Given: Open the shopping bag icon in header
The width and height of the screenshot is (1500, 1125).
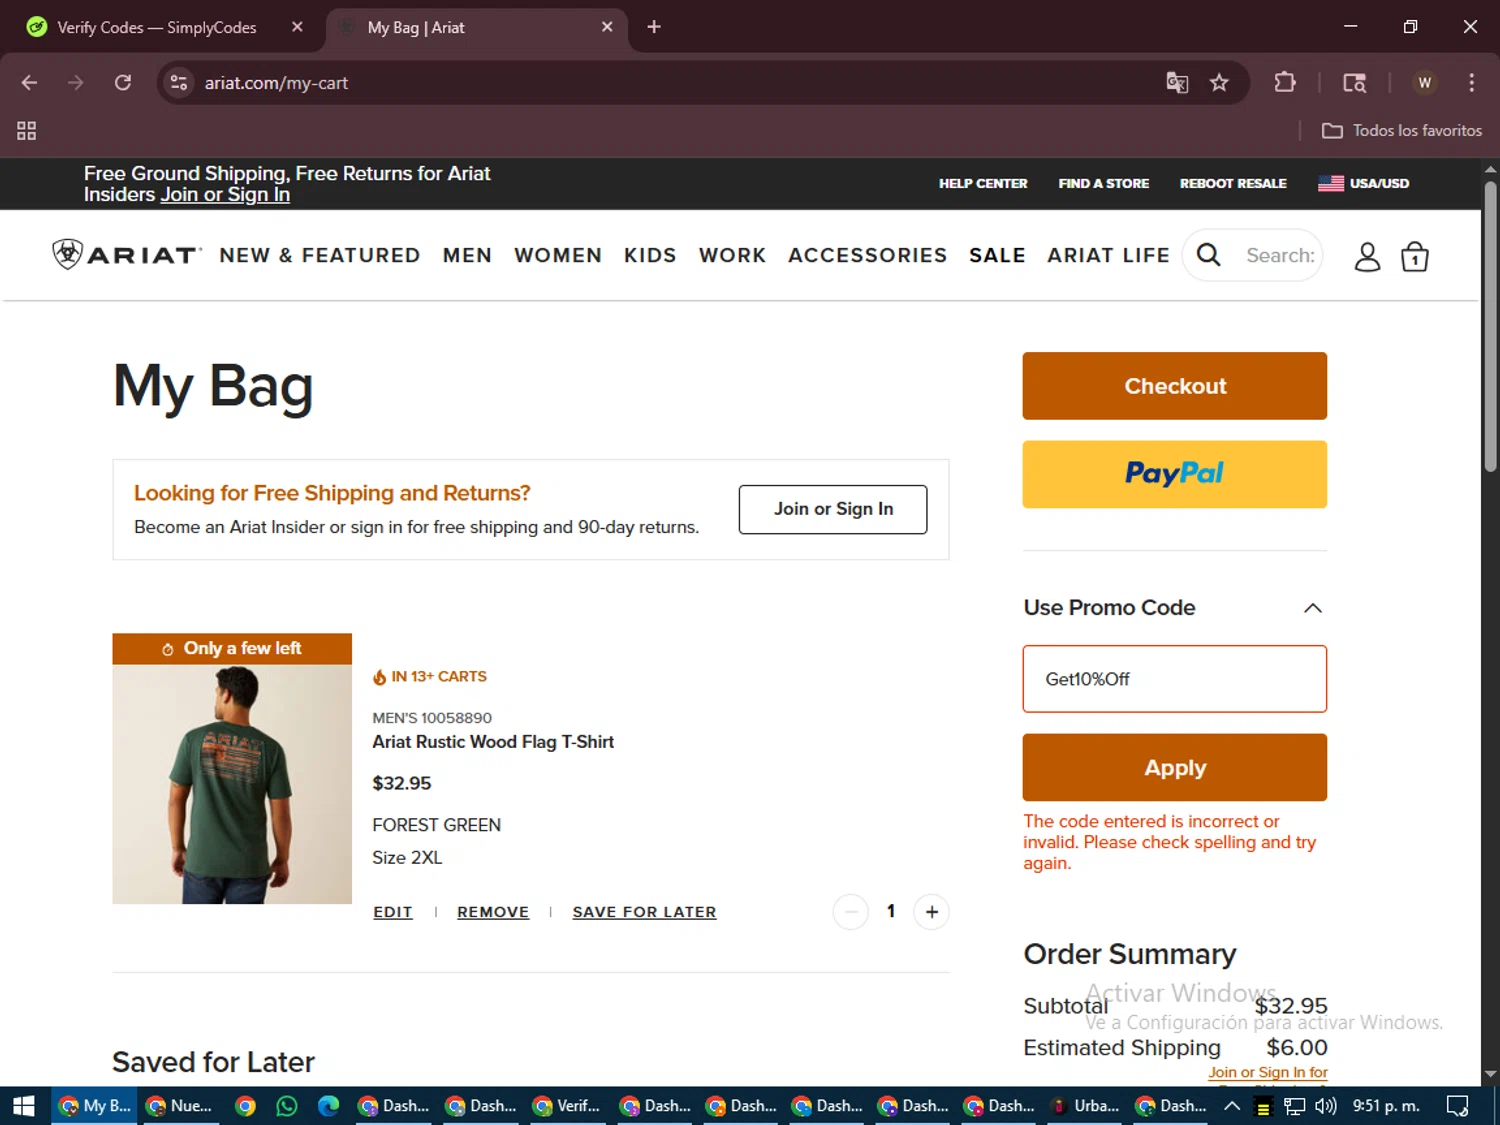Looking at the screenshot, I should (x=1414, y=257).
